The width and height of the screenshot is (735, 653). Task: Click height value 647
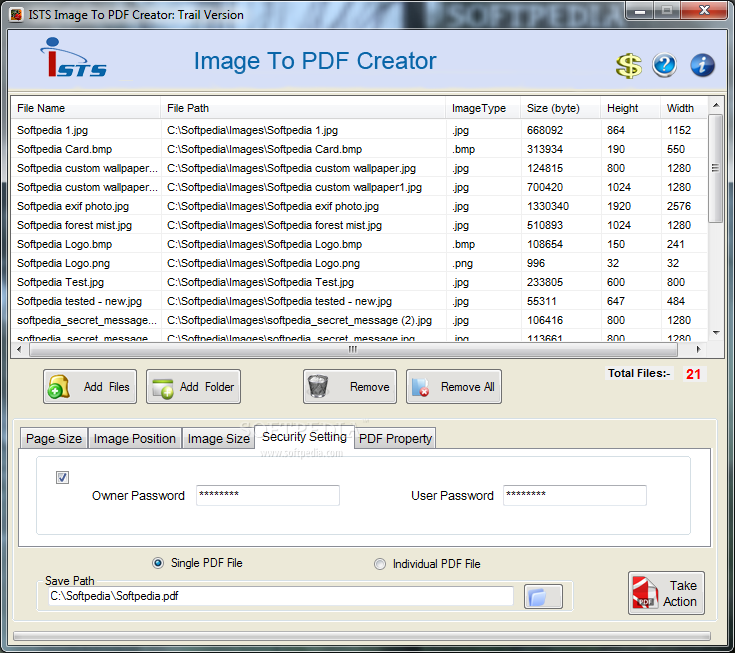click(x=615, y=301)
